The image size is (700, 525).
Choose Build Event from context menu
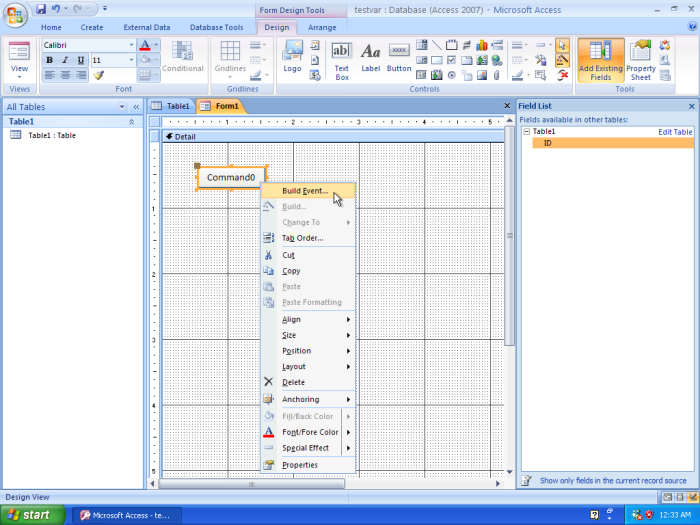tap(308, 191)
